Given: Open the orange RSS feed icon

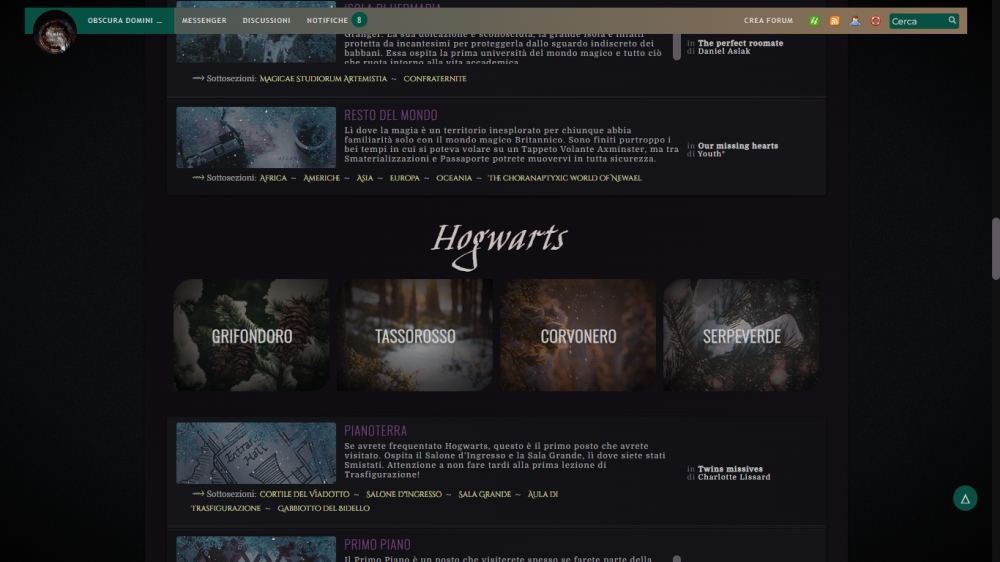Looking at the screenshot, I should [x=834, y=21].
